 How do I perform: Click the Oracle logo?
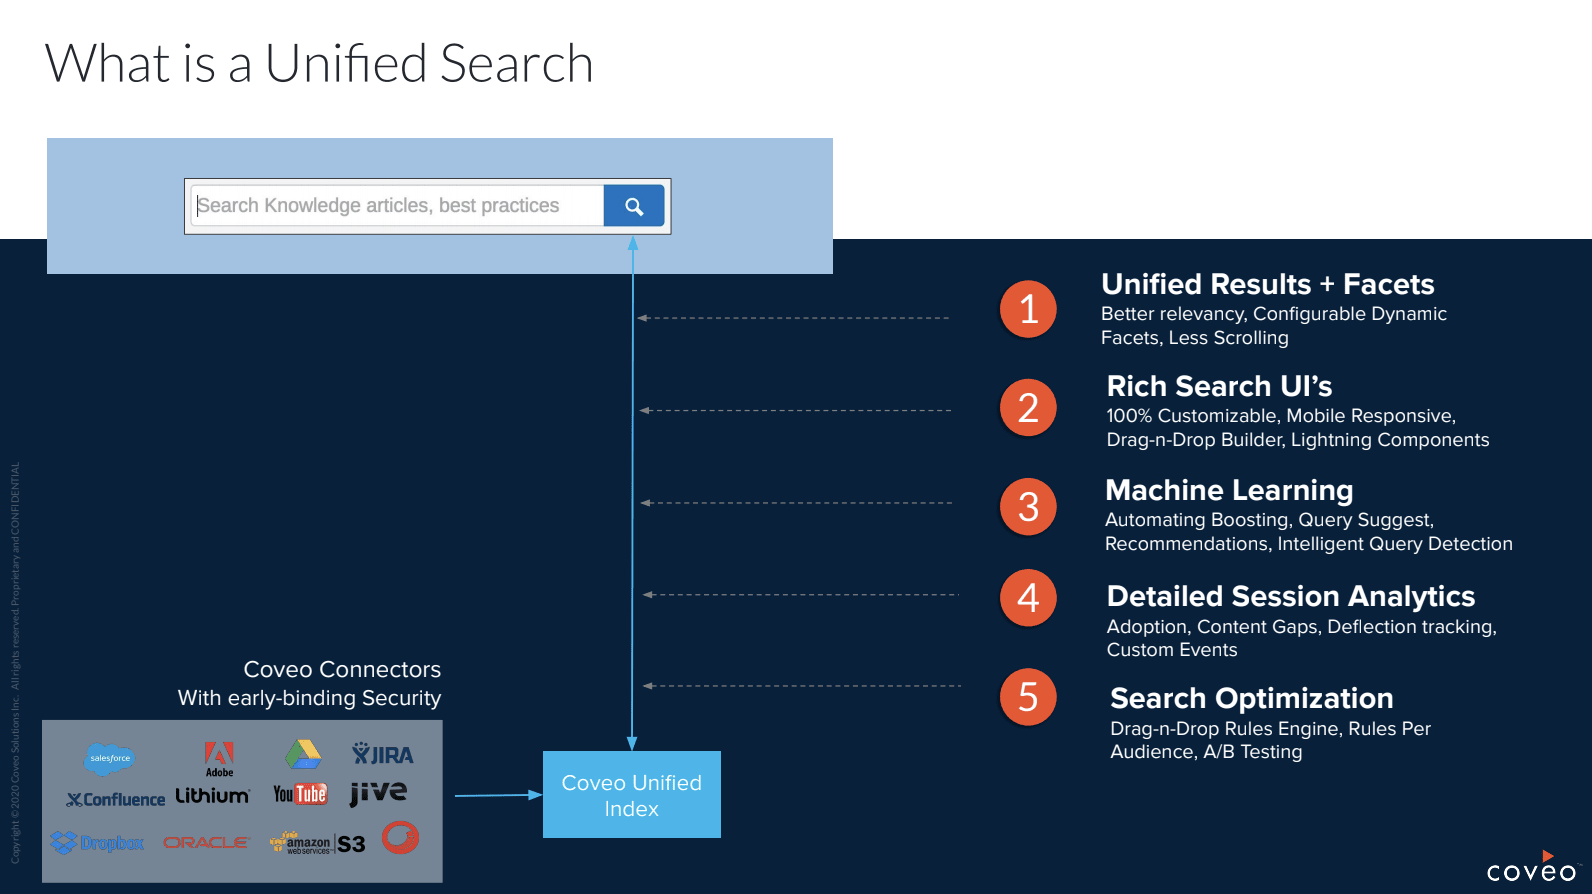point(205,843)
